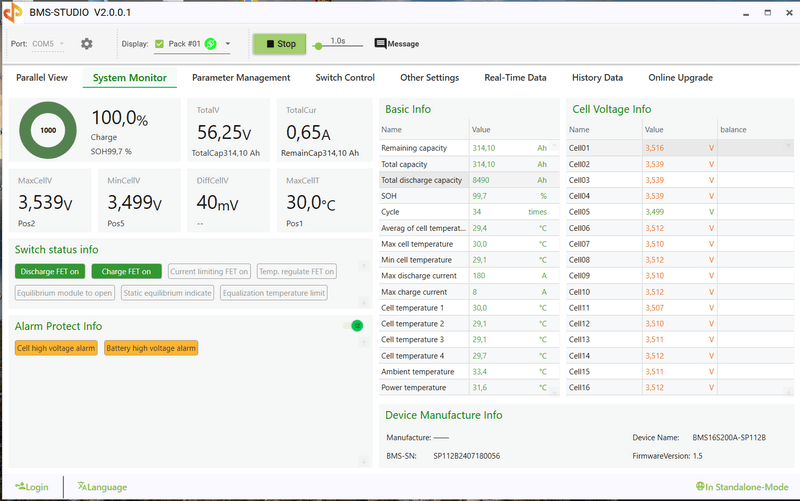Click the circular charge gauge showing 1000
The width and height of the screenshot is (800, 501).
pyautogui.click(x=48, y=130)
